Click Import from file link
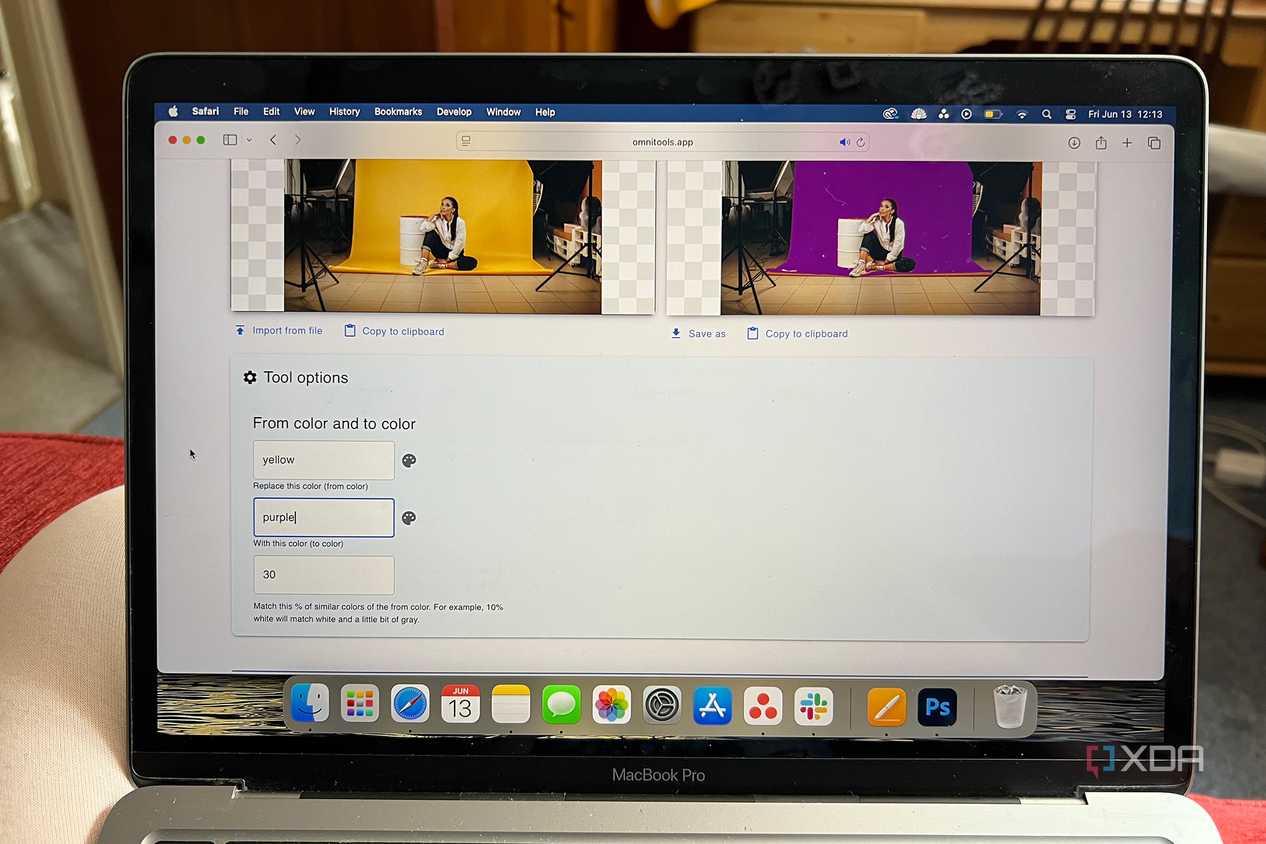The height and width of the screenshot is (844, 1266). (279, 331)
